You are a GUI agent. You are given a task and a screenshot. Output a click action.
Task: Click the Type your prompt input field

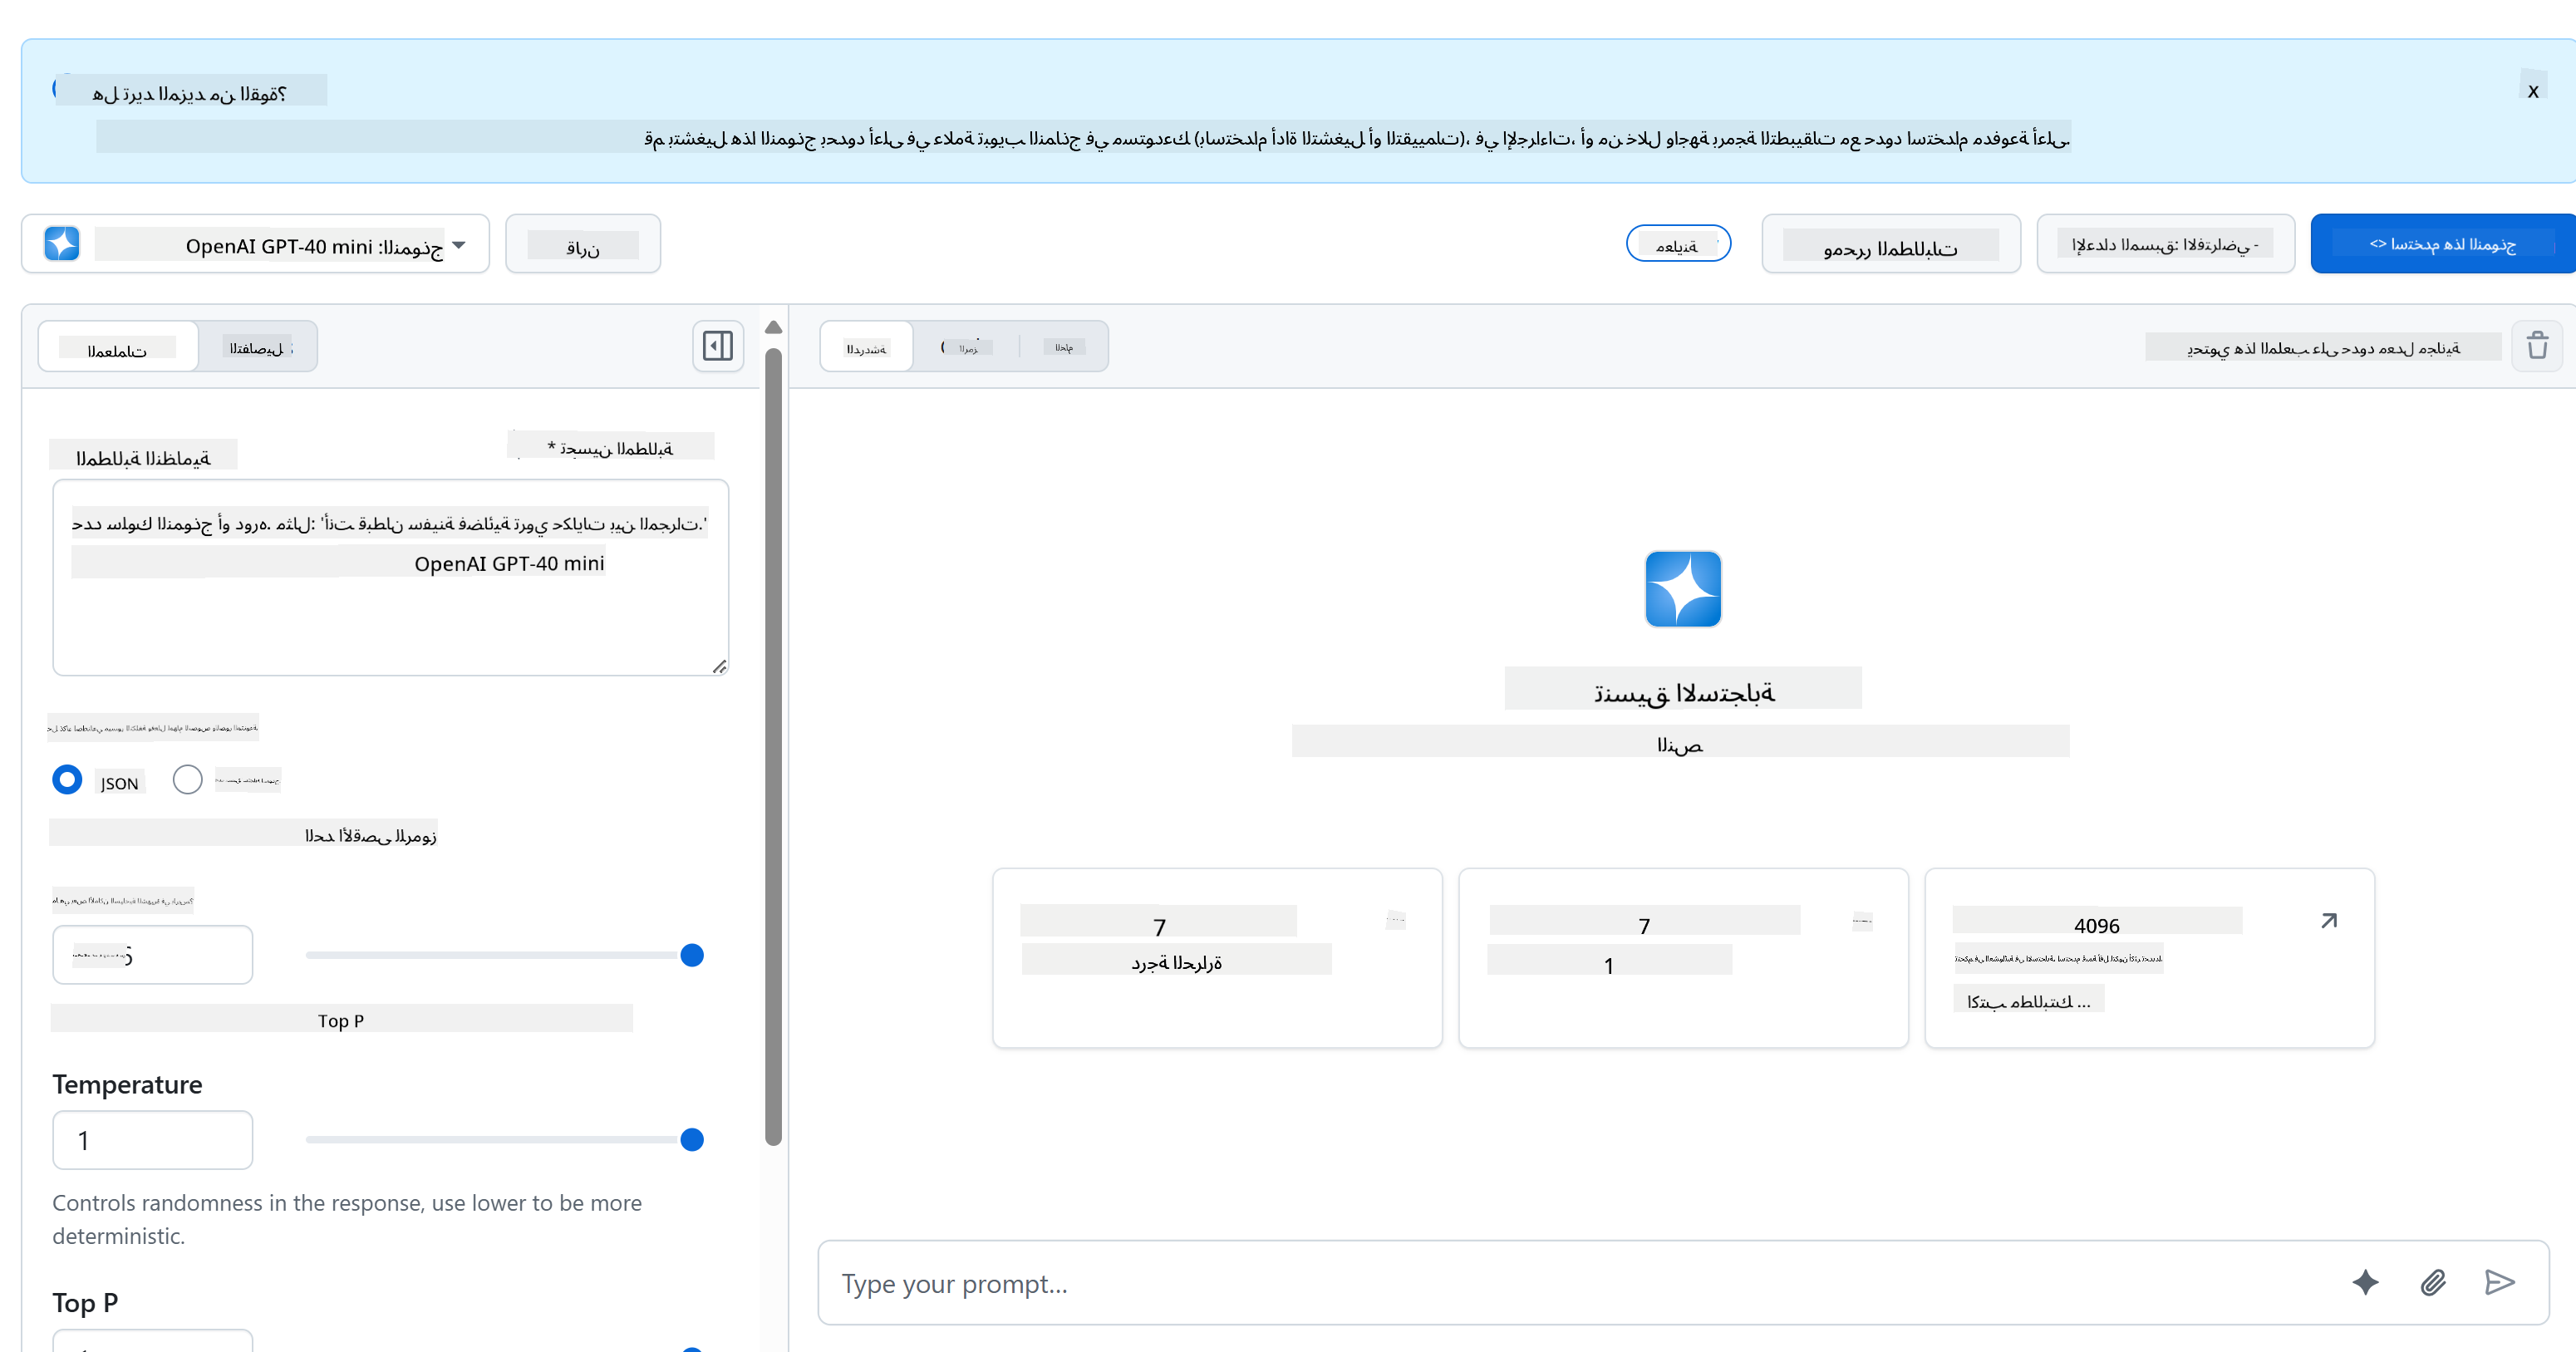pos(1580,1283)
